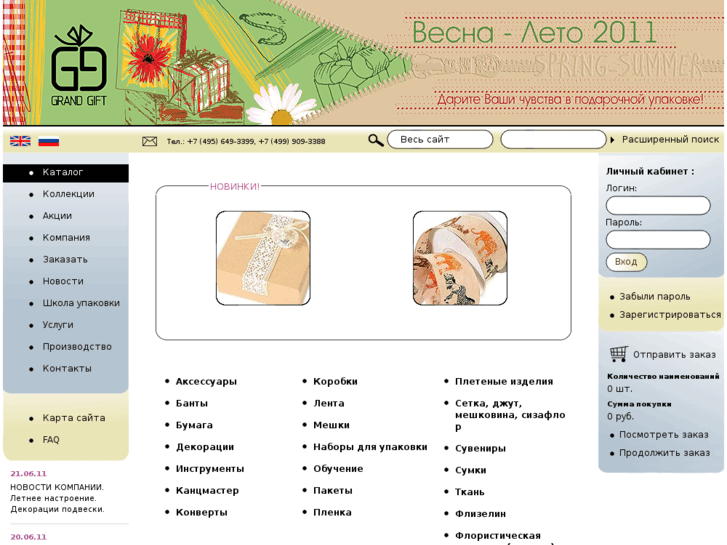
Task: Click 'Отправить заказ' link
Action: 675,354
